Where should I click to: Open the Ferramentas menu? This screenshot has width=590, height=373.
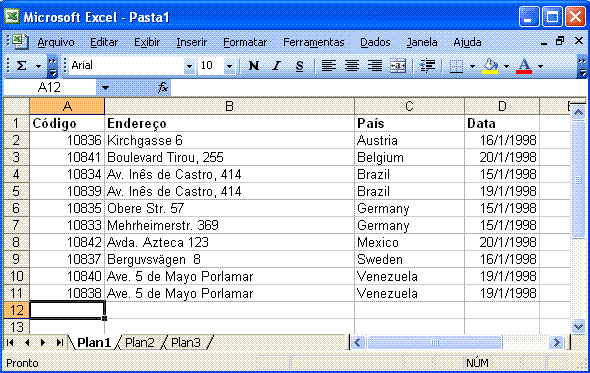click(313, 42)
